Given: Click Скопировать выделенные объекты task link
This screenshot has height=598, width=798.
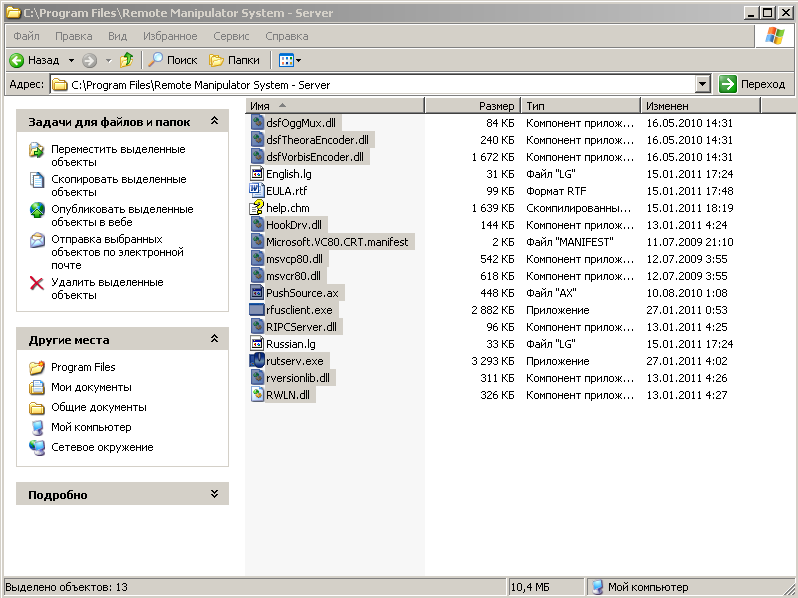Looking at the screenshot, I should point(119,186).
